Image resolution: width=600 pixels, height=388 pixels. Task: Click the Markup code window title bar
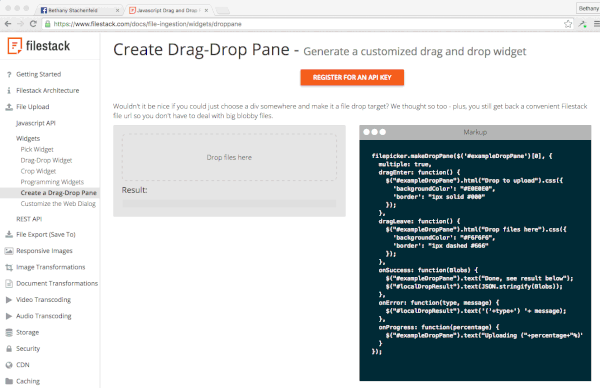coord(475,132)
